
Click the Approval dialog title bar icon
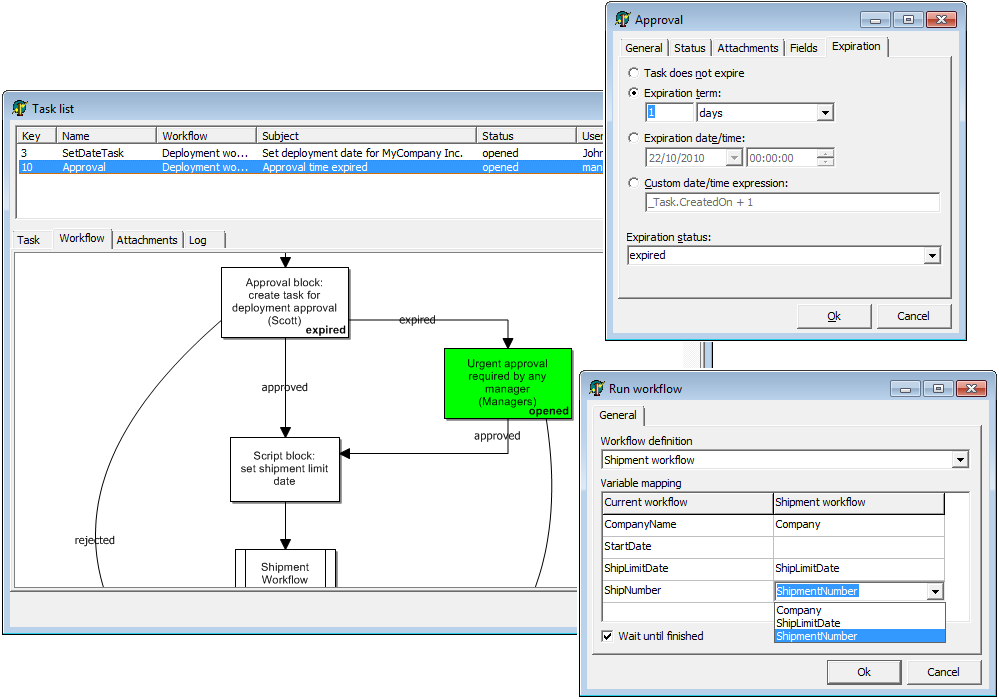[x=623, y=19]
